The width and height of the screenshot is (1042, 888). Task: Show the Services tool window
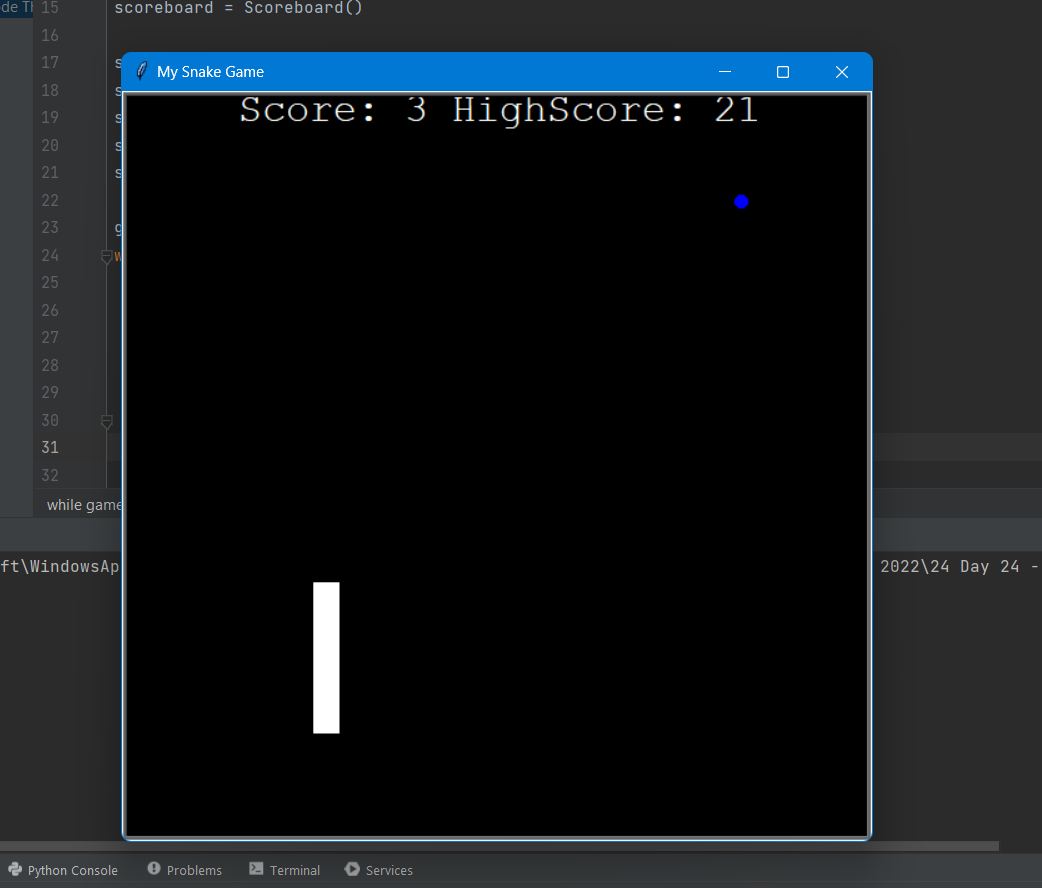[x=389, y=870]
